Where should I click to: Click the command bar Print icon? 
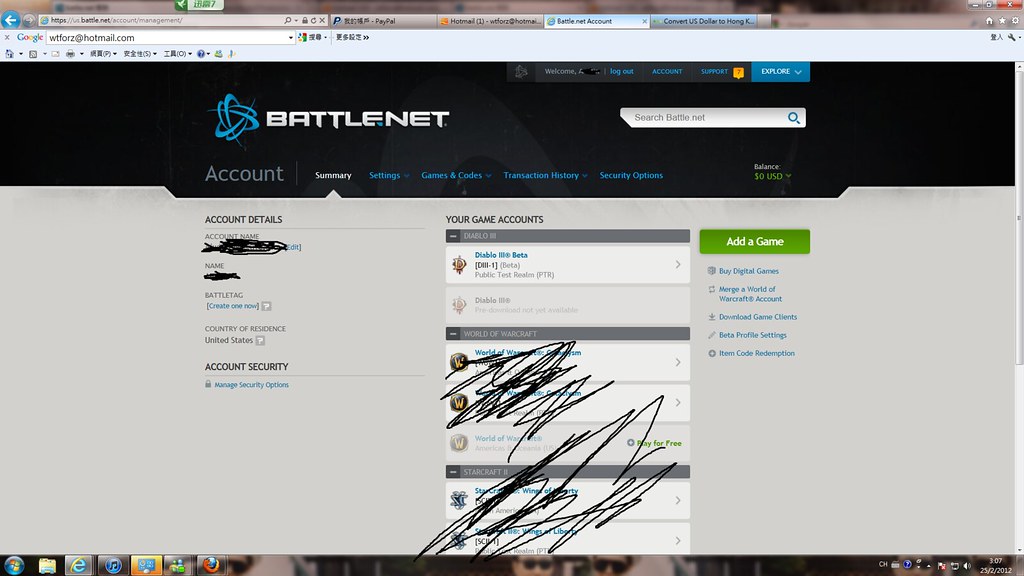pyautogui.click(x=71, y=54)
